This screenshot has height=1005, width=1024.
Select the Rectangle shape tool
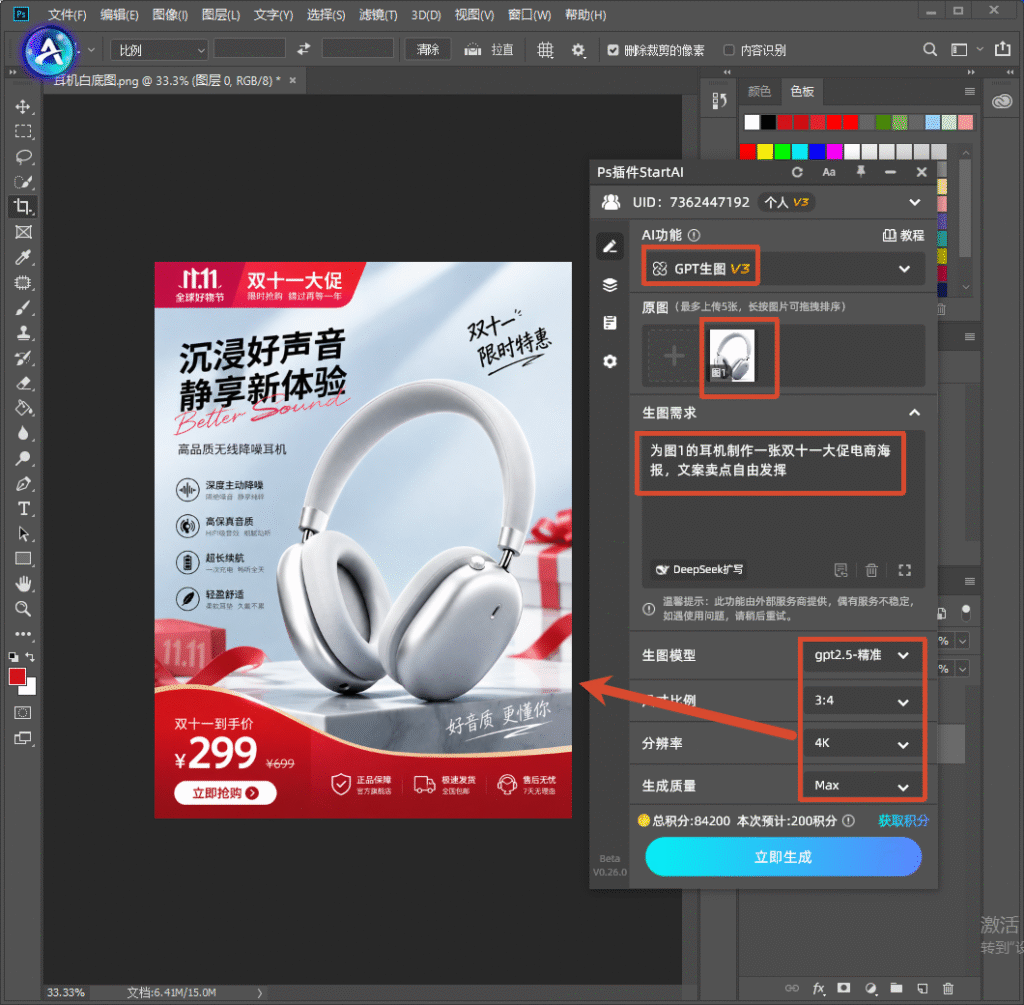[x=23, y=559]
